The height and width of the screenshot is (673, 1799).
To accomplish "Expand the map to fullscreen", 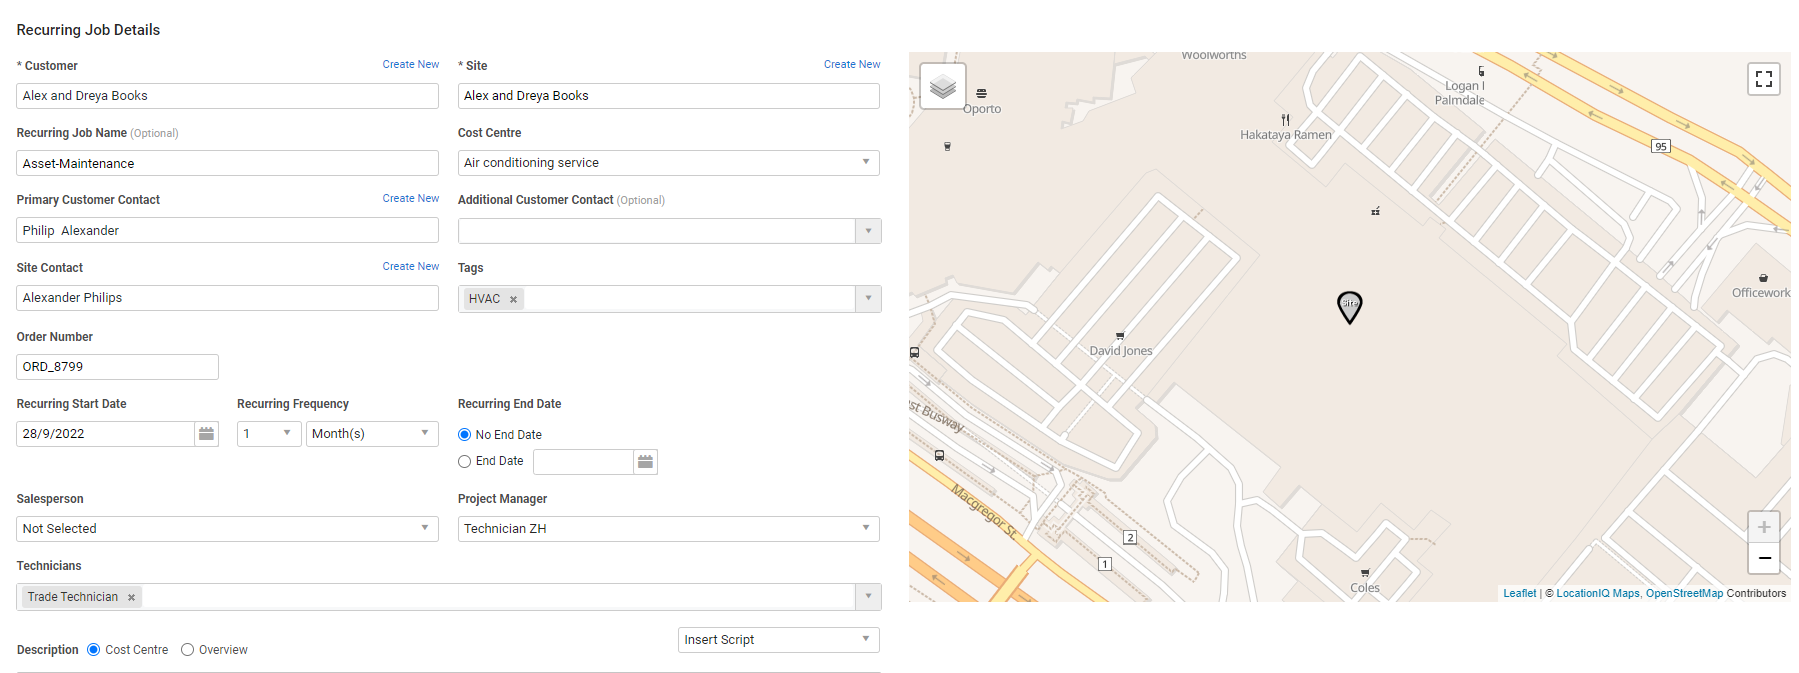I will pos(1763,79).
